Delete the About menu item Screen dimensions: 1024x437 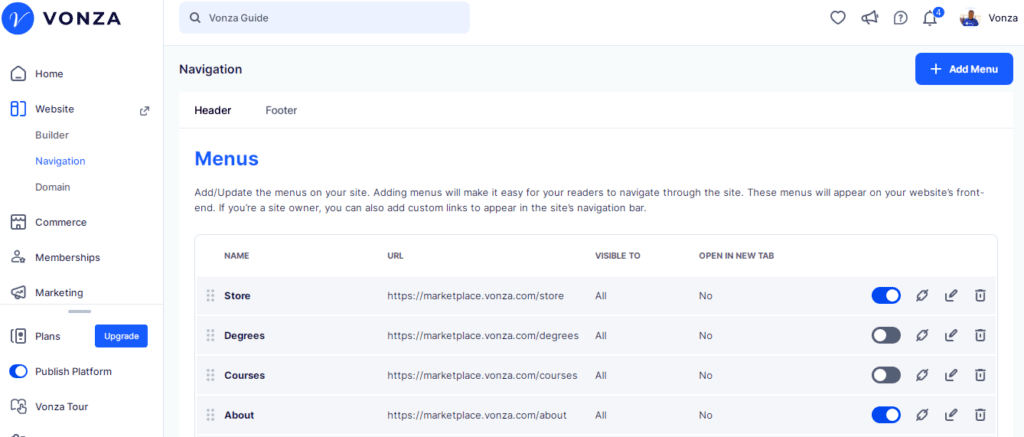pyautogui.click(x=980, y=415)
